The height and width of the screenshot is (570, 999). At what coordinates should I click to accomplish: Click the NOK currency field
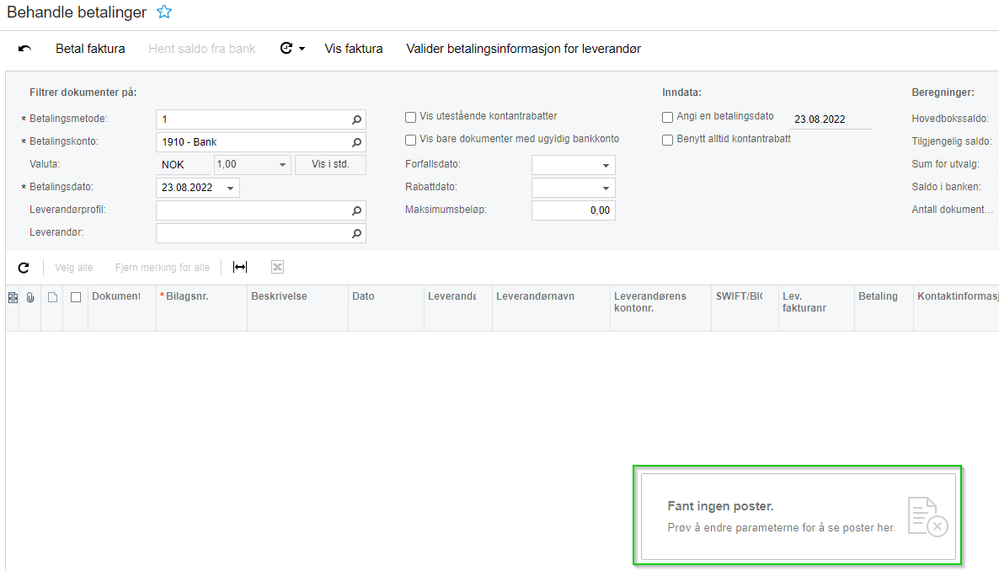[x=183, y=165]
